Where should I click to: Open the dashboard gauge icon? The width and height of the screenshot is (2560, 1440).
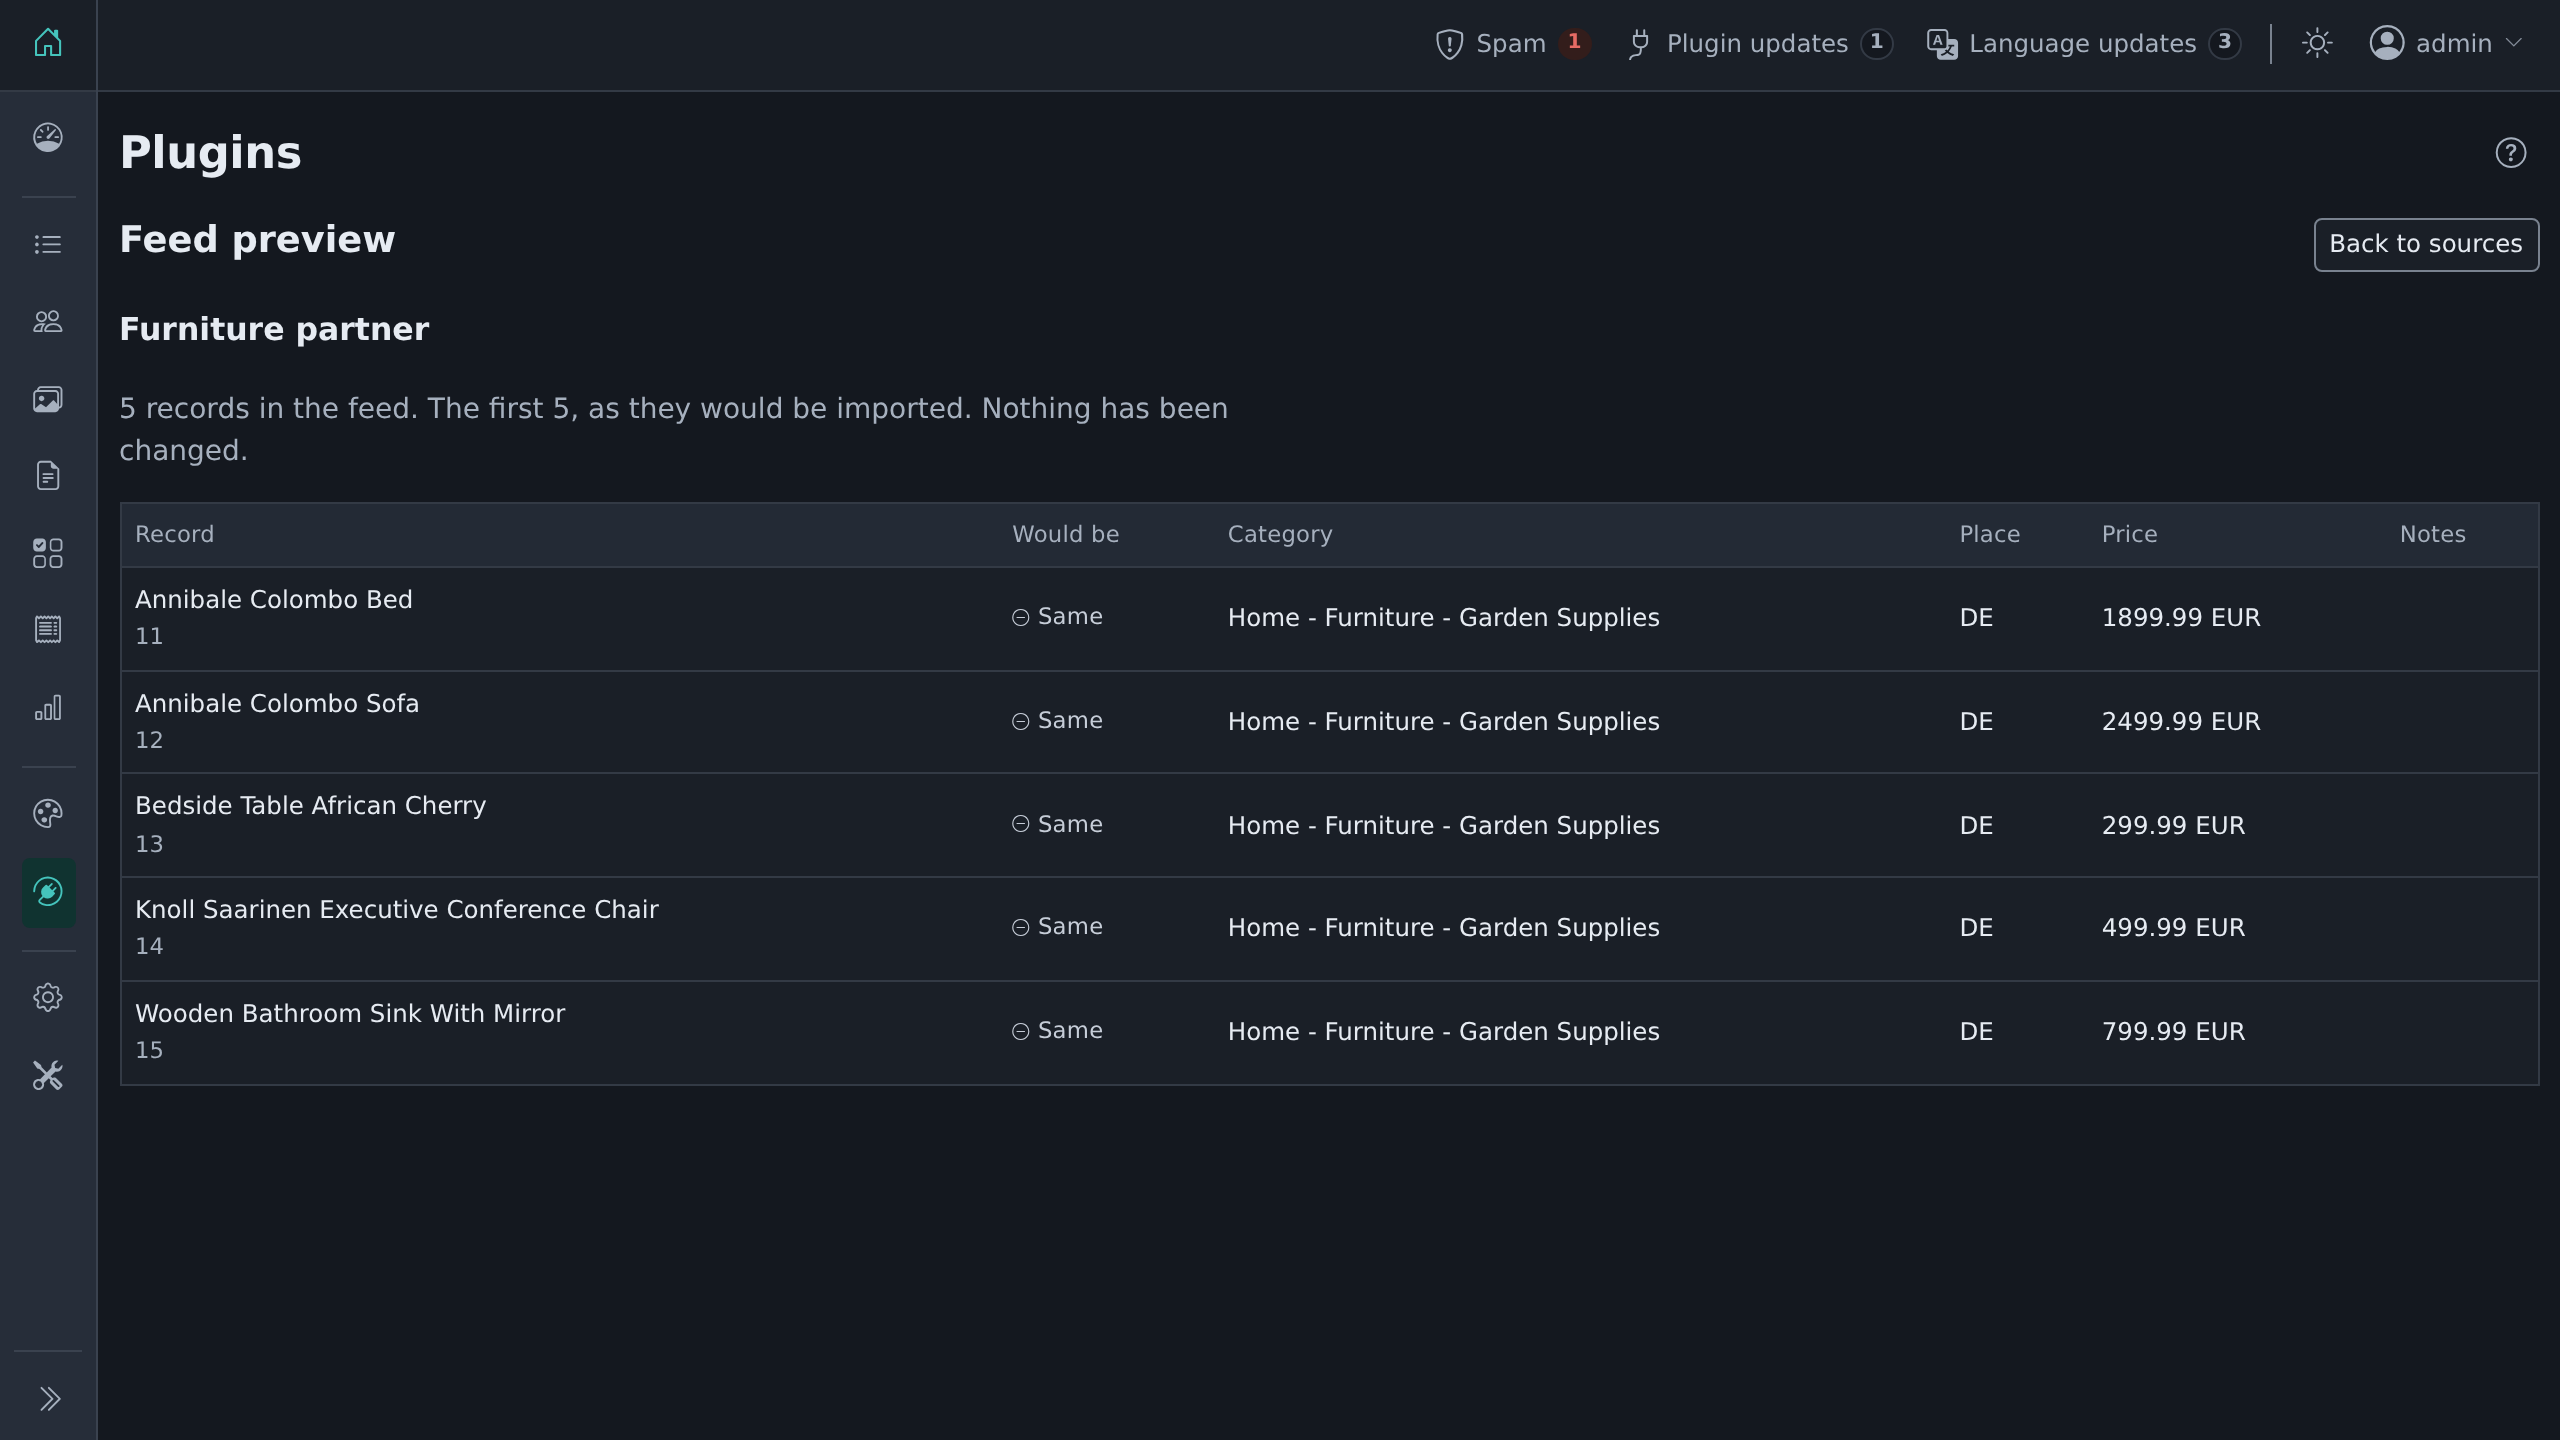pos(48,137)
